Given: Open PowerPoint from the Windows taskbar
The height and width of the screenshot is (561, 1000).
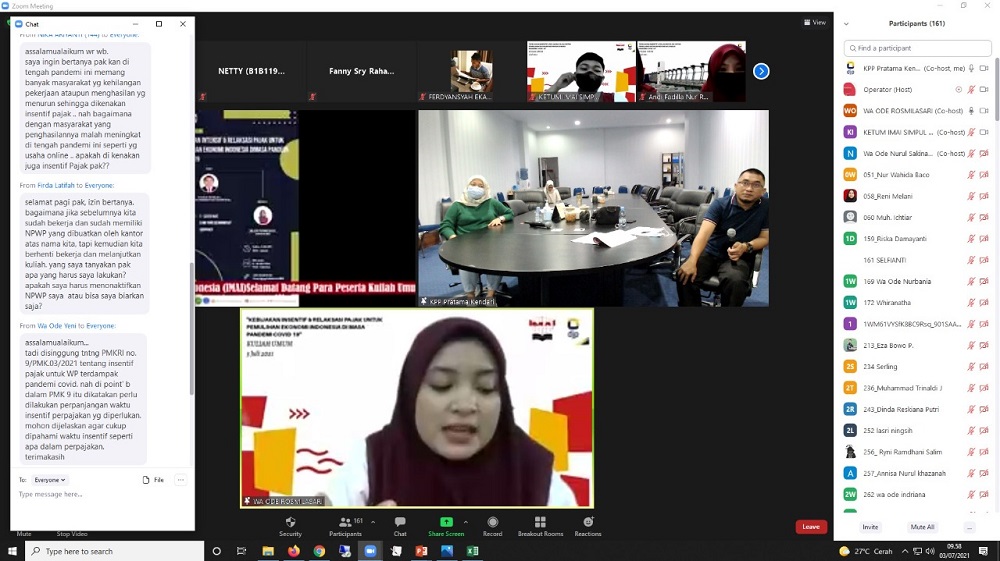Looking at the screenshot, I should pos(421,551).
